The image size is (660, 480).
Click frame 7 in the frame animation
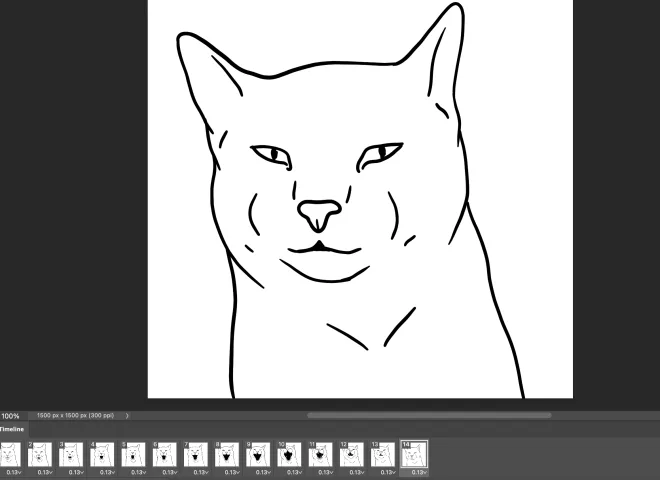point(196,455)
